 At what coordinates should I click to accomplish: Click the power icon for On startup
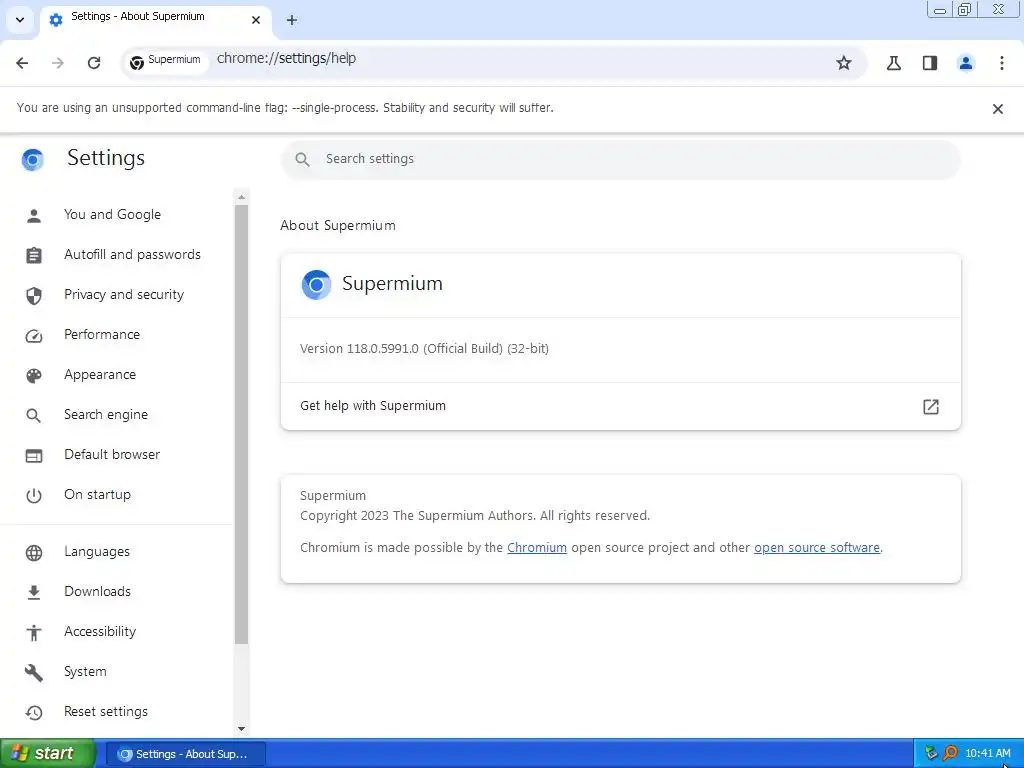click(x=34, y=496)
